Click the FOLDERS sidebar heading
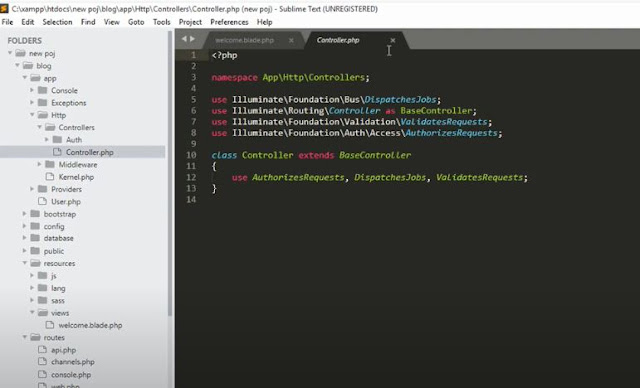The image size is (640, 388). (x=24, y=40)
